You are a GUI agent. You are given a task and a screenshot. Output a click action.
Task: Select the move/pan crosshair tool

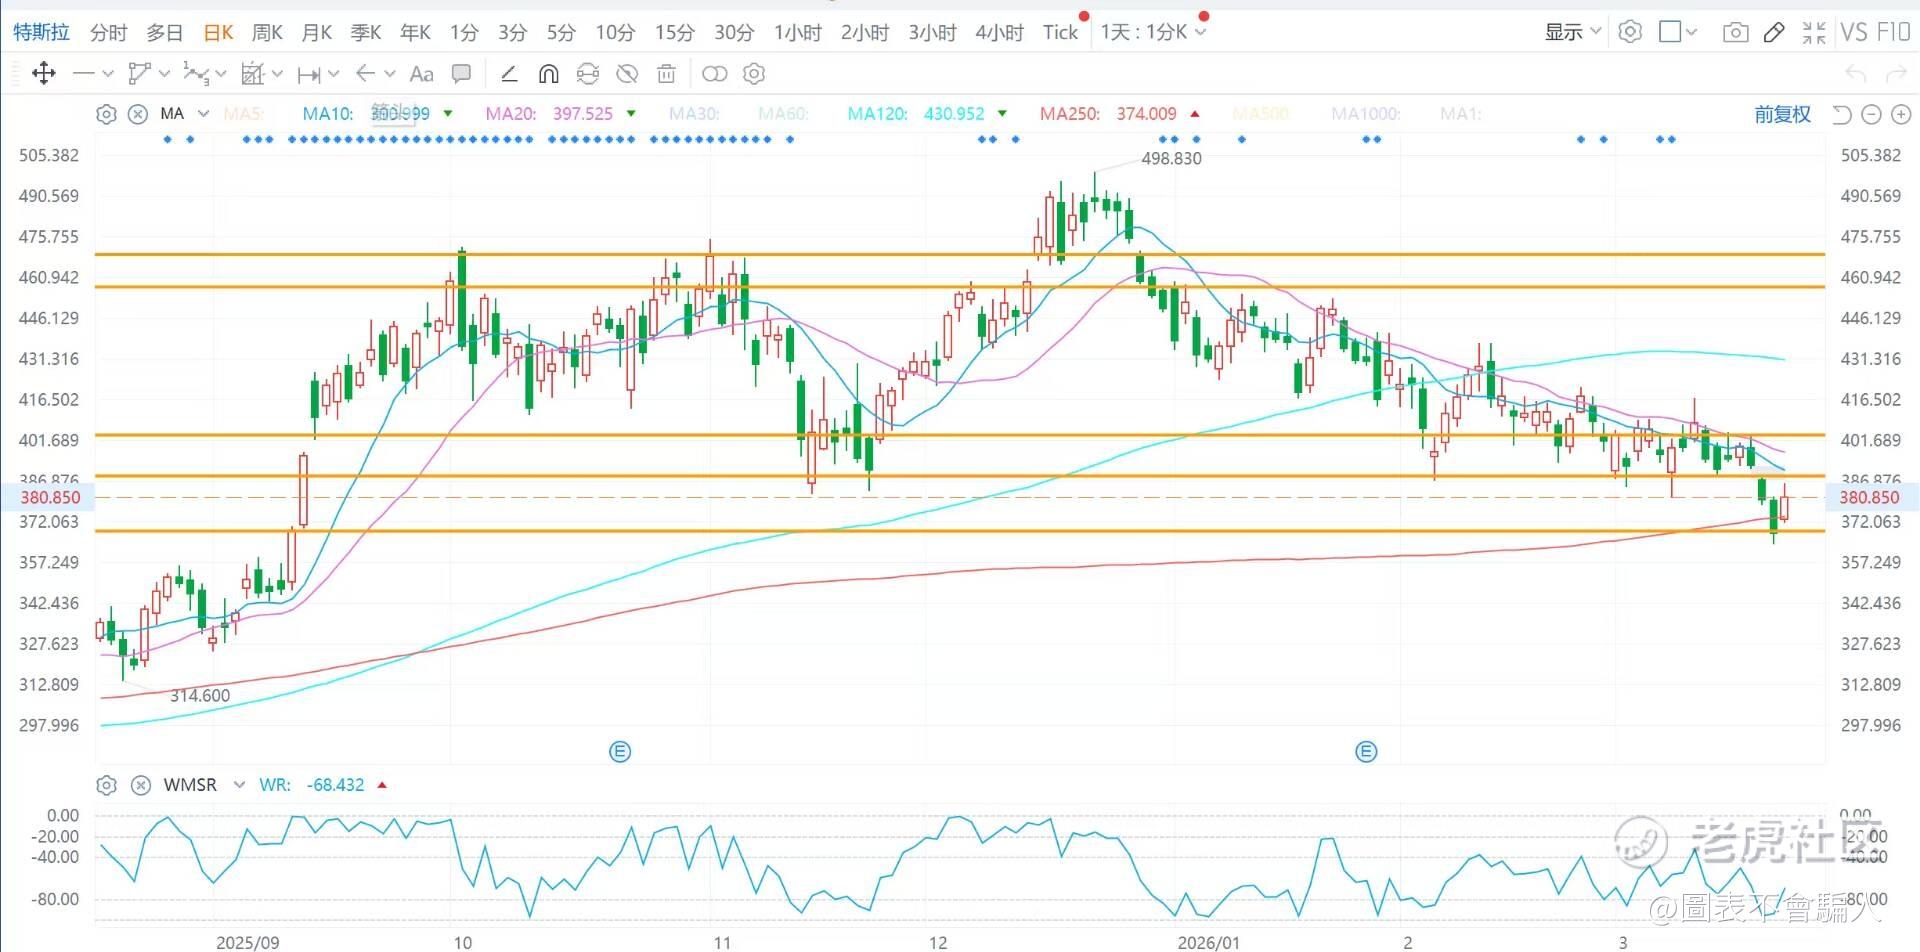(x=44, y=73)
